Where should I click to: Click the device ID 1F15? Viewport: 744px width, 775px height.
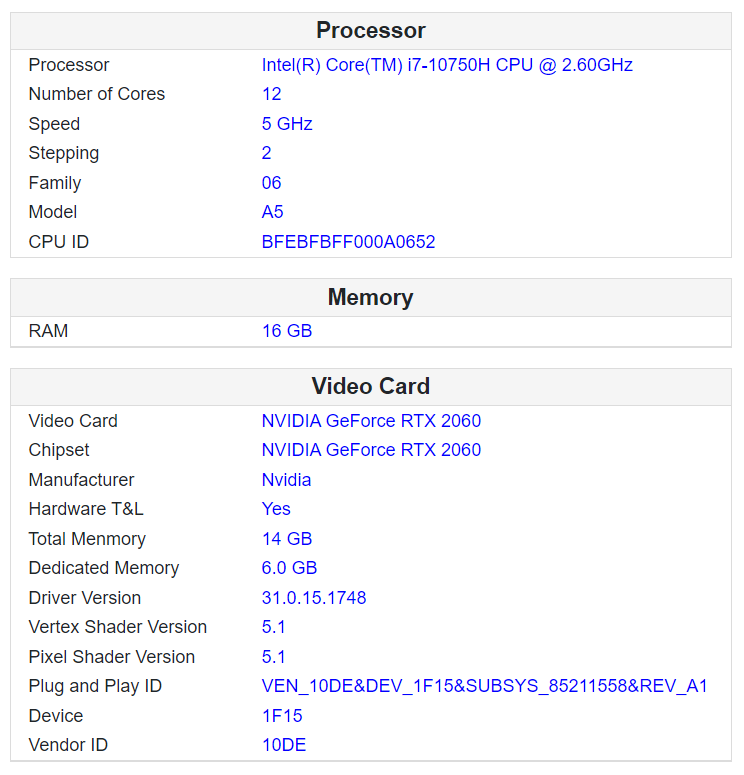(282, 716)
